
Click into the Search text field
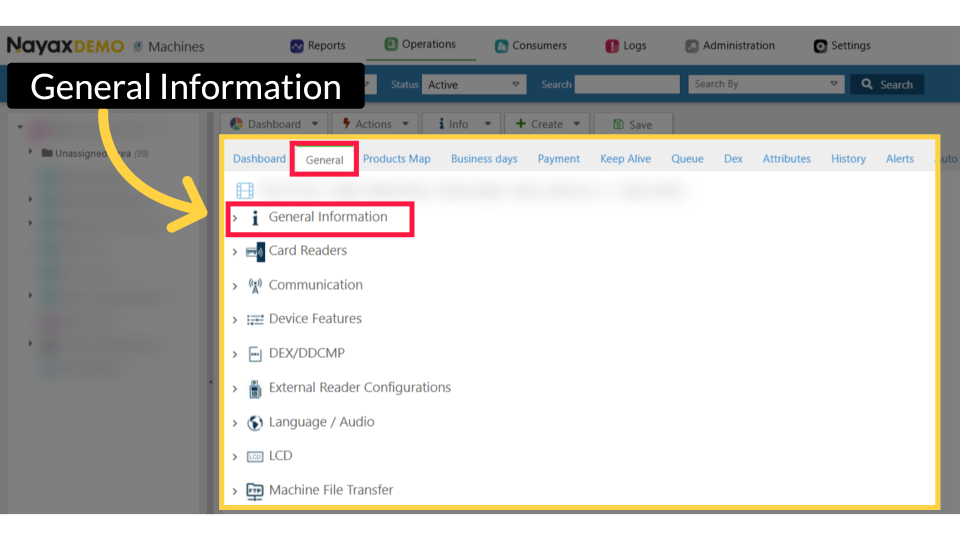click(627, 84)
